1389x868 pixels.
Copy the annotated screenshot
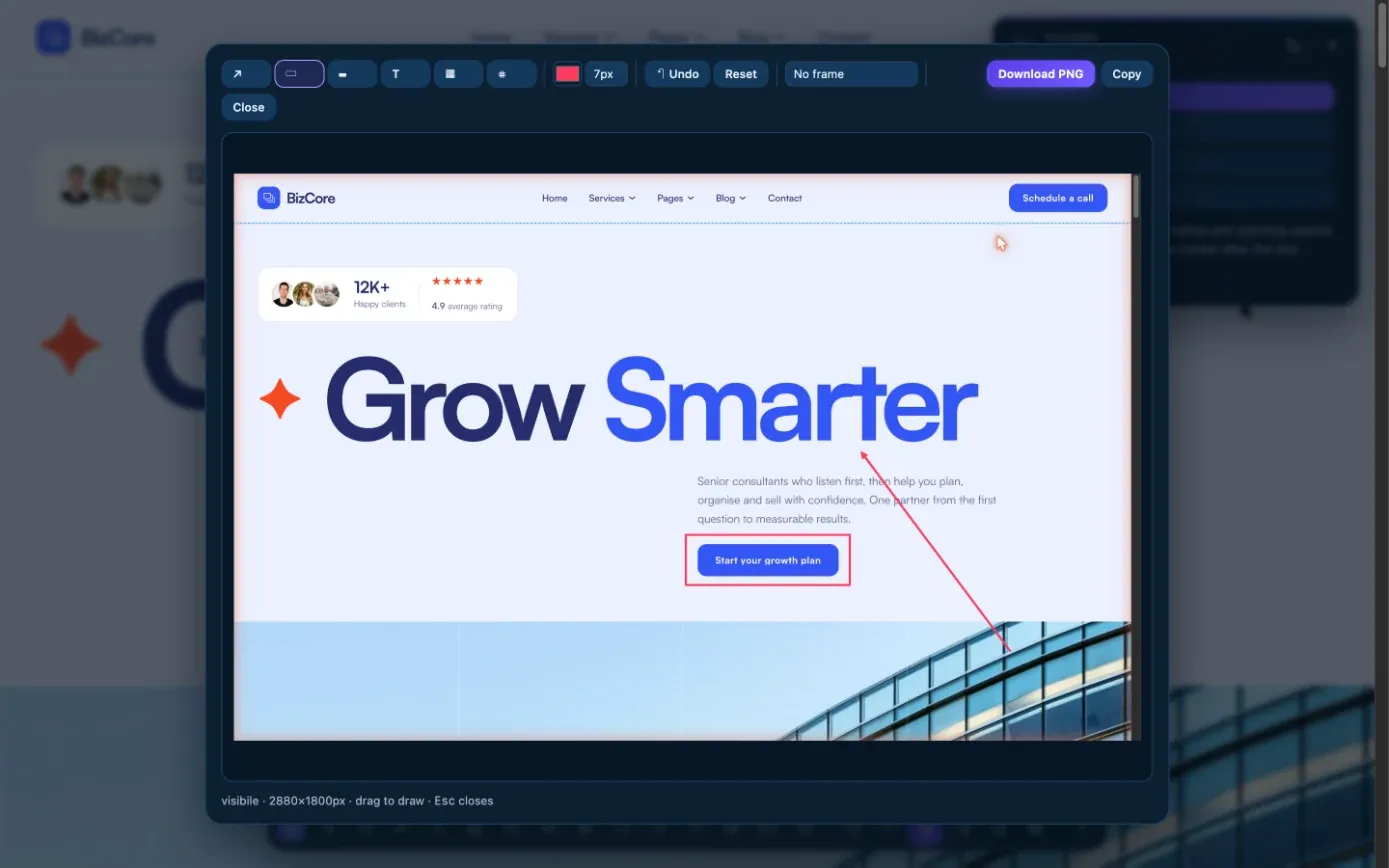click(x=1127, y=74)
